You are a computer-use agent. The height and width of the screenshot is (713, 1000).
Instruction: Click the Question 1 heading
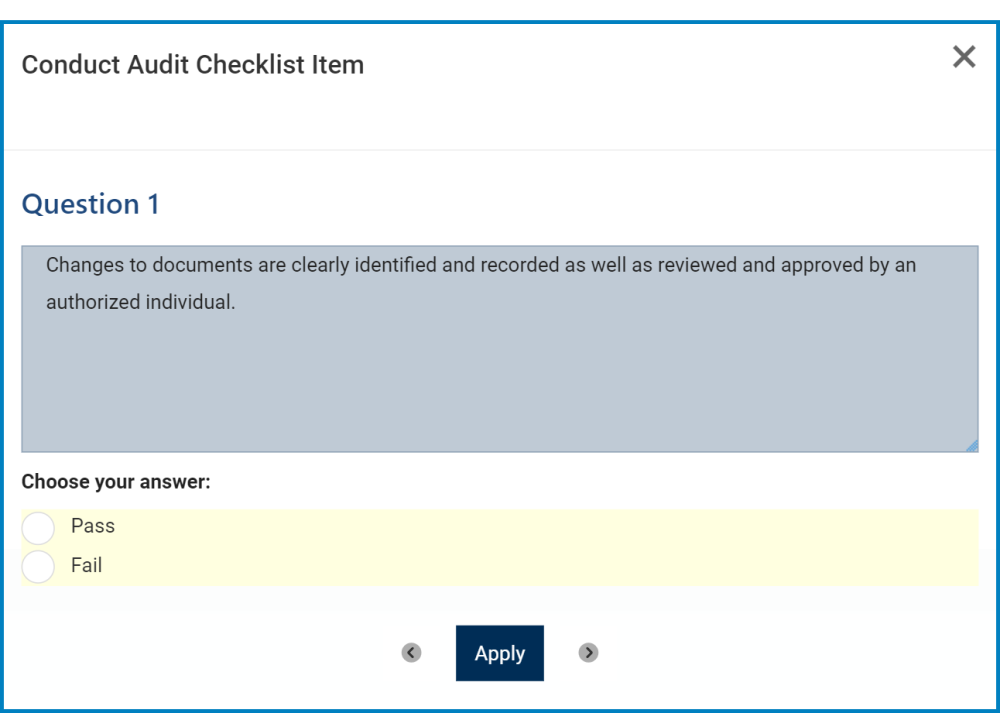91,204
